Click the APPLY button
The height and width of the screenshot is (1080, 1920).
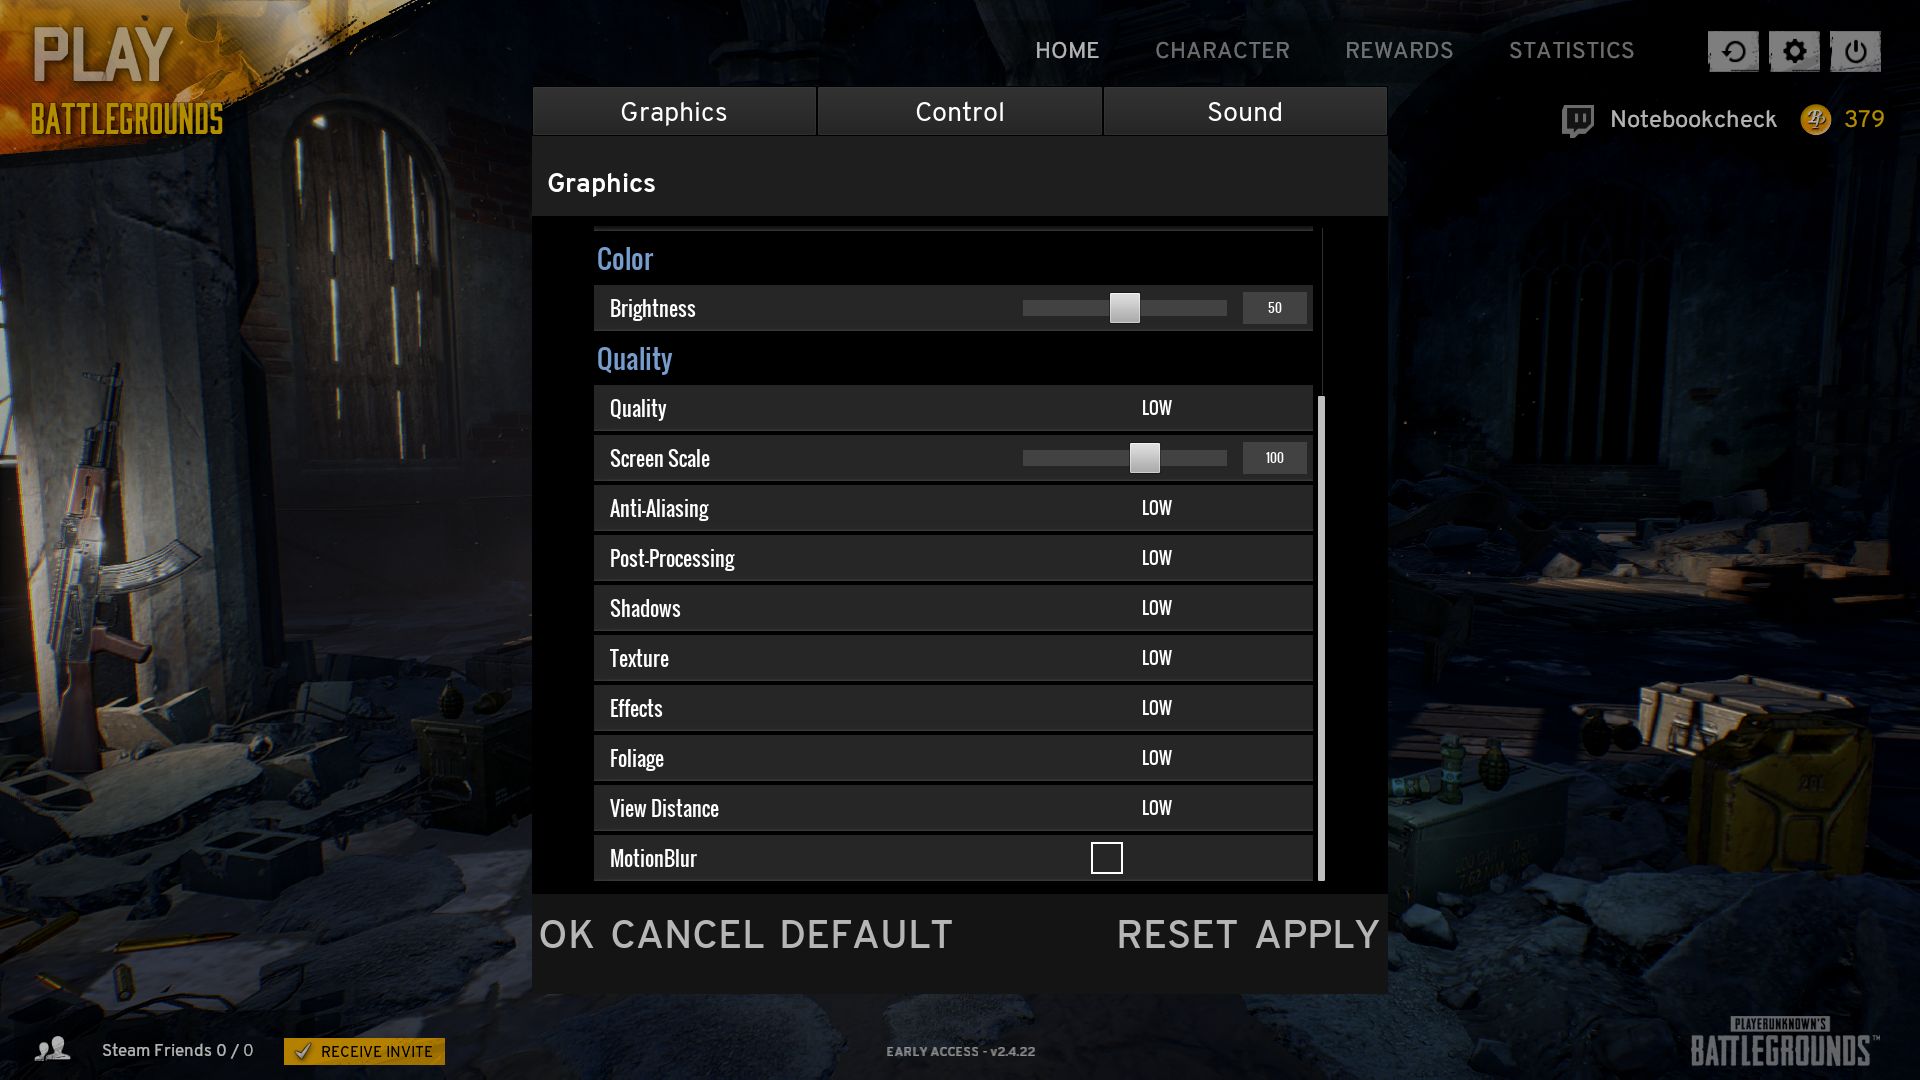pyautogui.click(x=1317, y=935)
